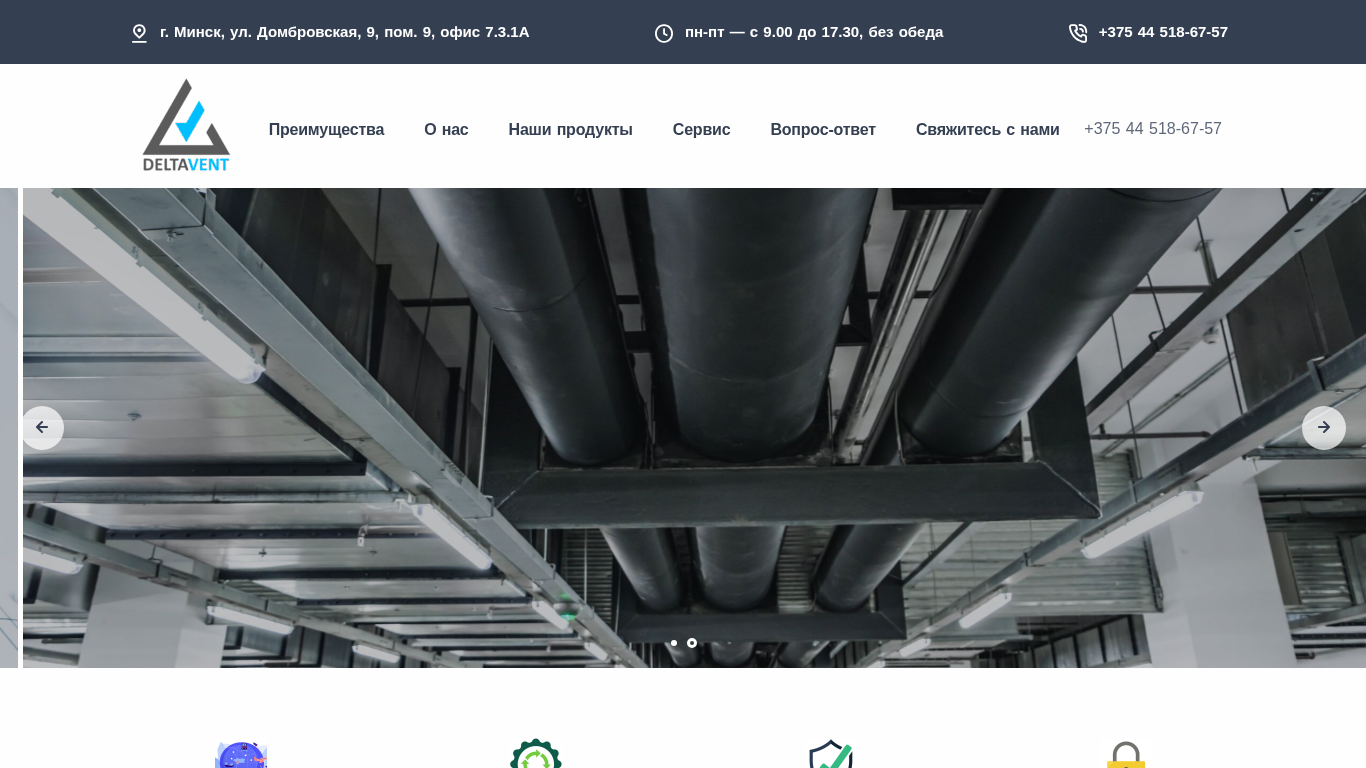The image size is (1366, 768).
Task: Open the О нас section
Action: [x=446, y=129]
